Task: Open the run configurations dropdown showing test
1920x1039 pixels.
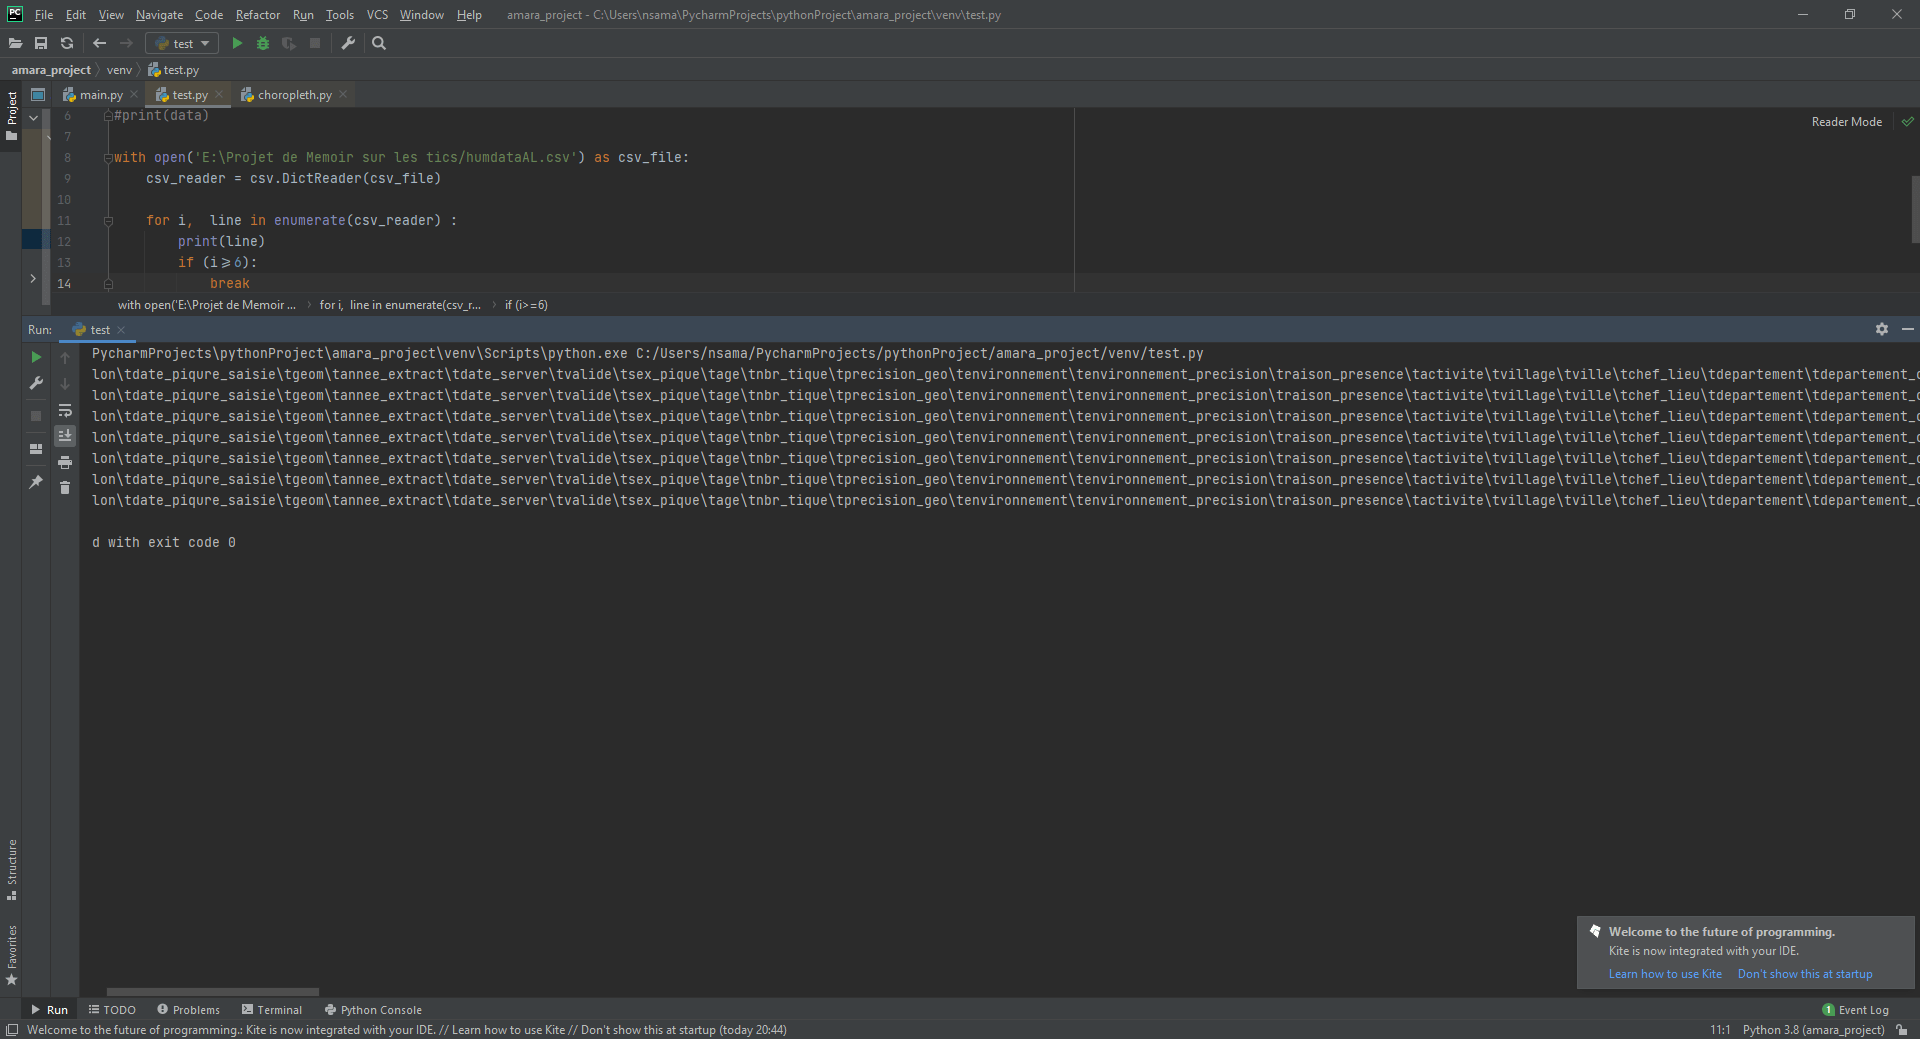Action: [x=181, y=43]
